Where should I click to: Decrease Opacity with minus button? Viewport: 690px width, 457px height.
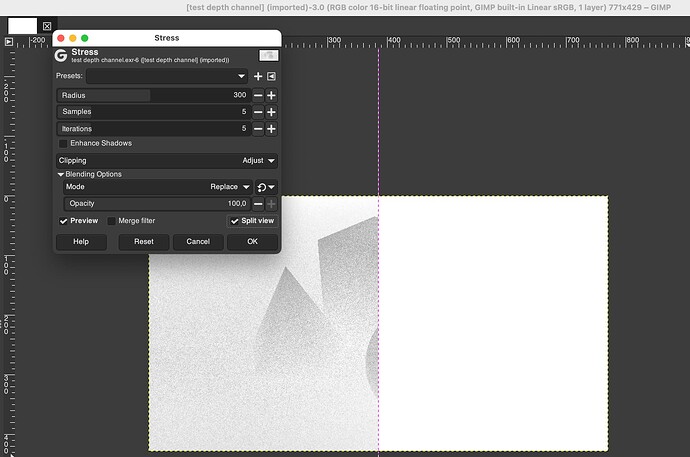(258, 204)
